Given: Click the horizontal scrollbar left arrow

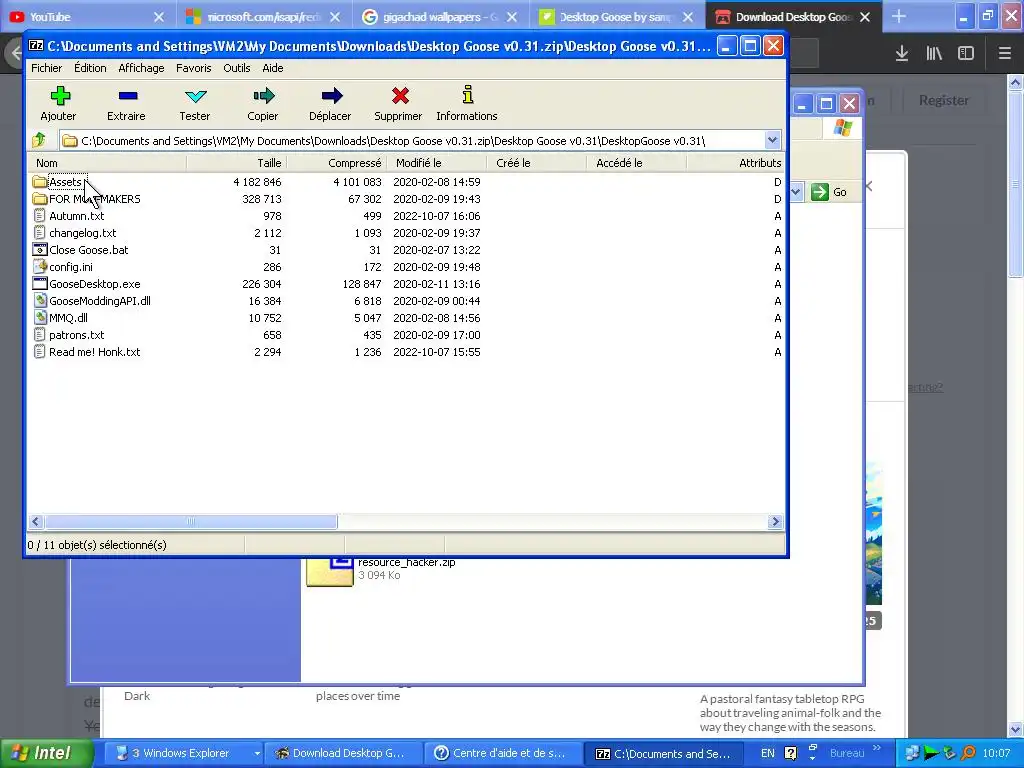Looking at the screenshot, I should coord(36,521).
